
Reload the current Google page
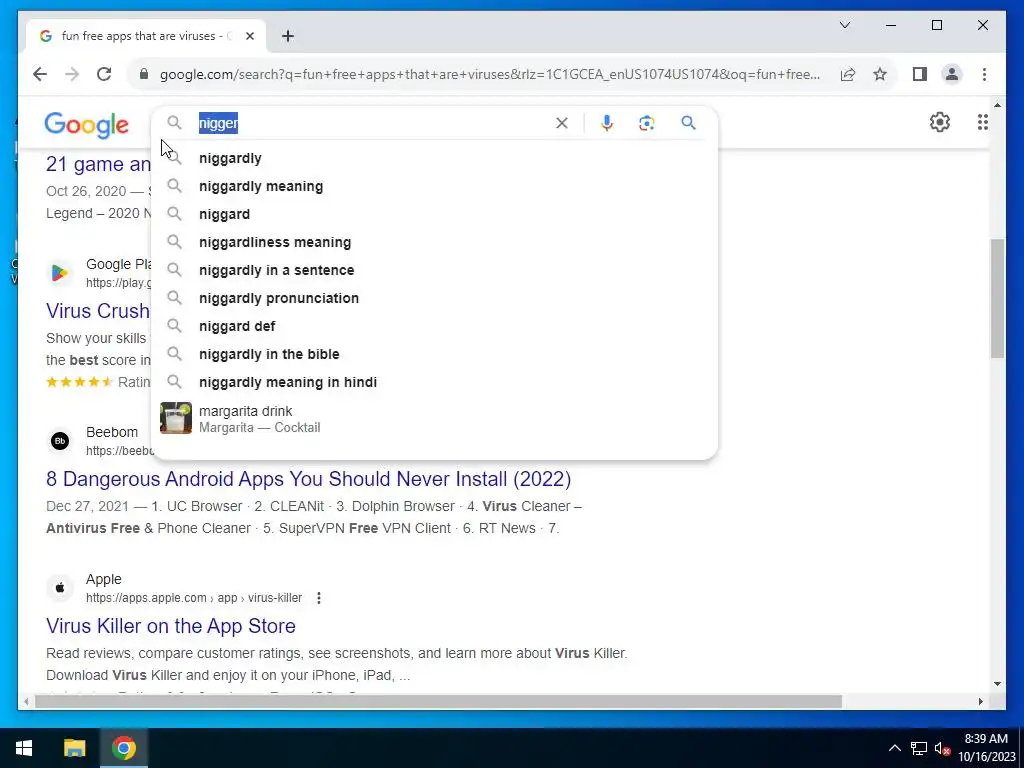104,74
